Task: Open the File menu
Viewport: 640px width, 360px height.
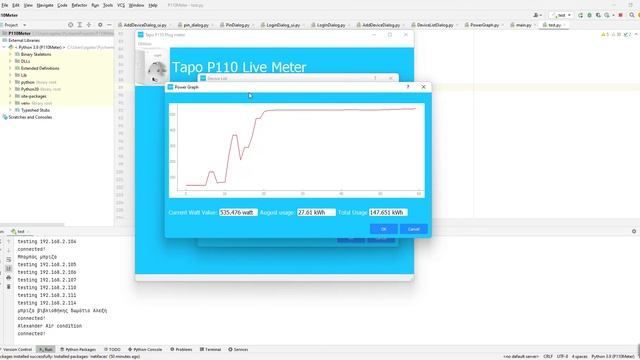Action: coord(4,5)
